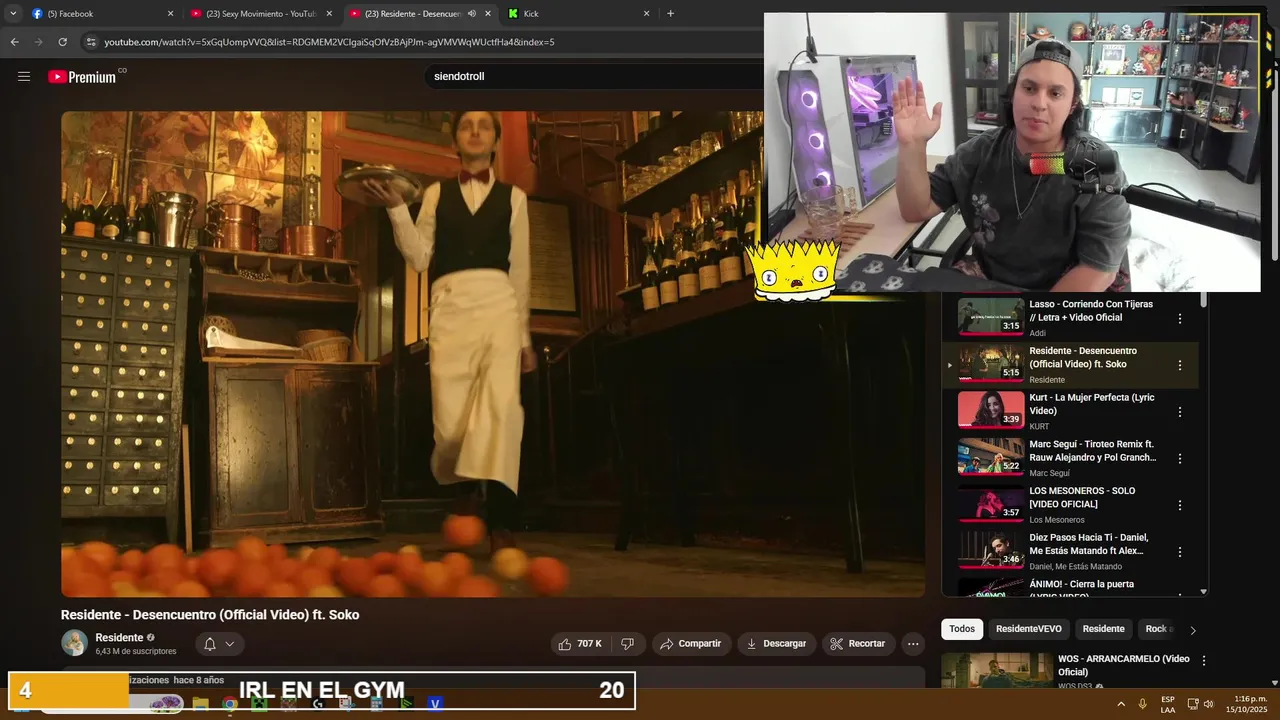Play Diez Pasos Hacia Ti thumbnail

990,550
